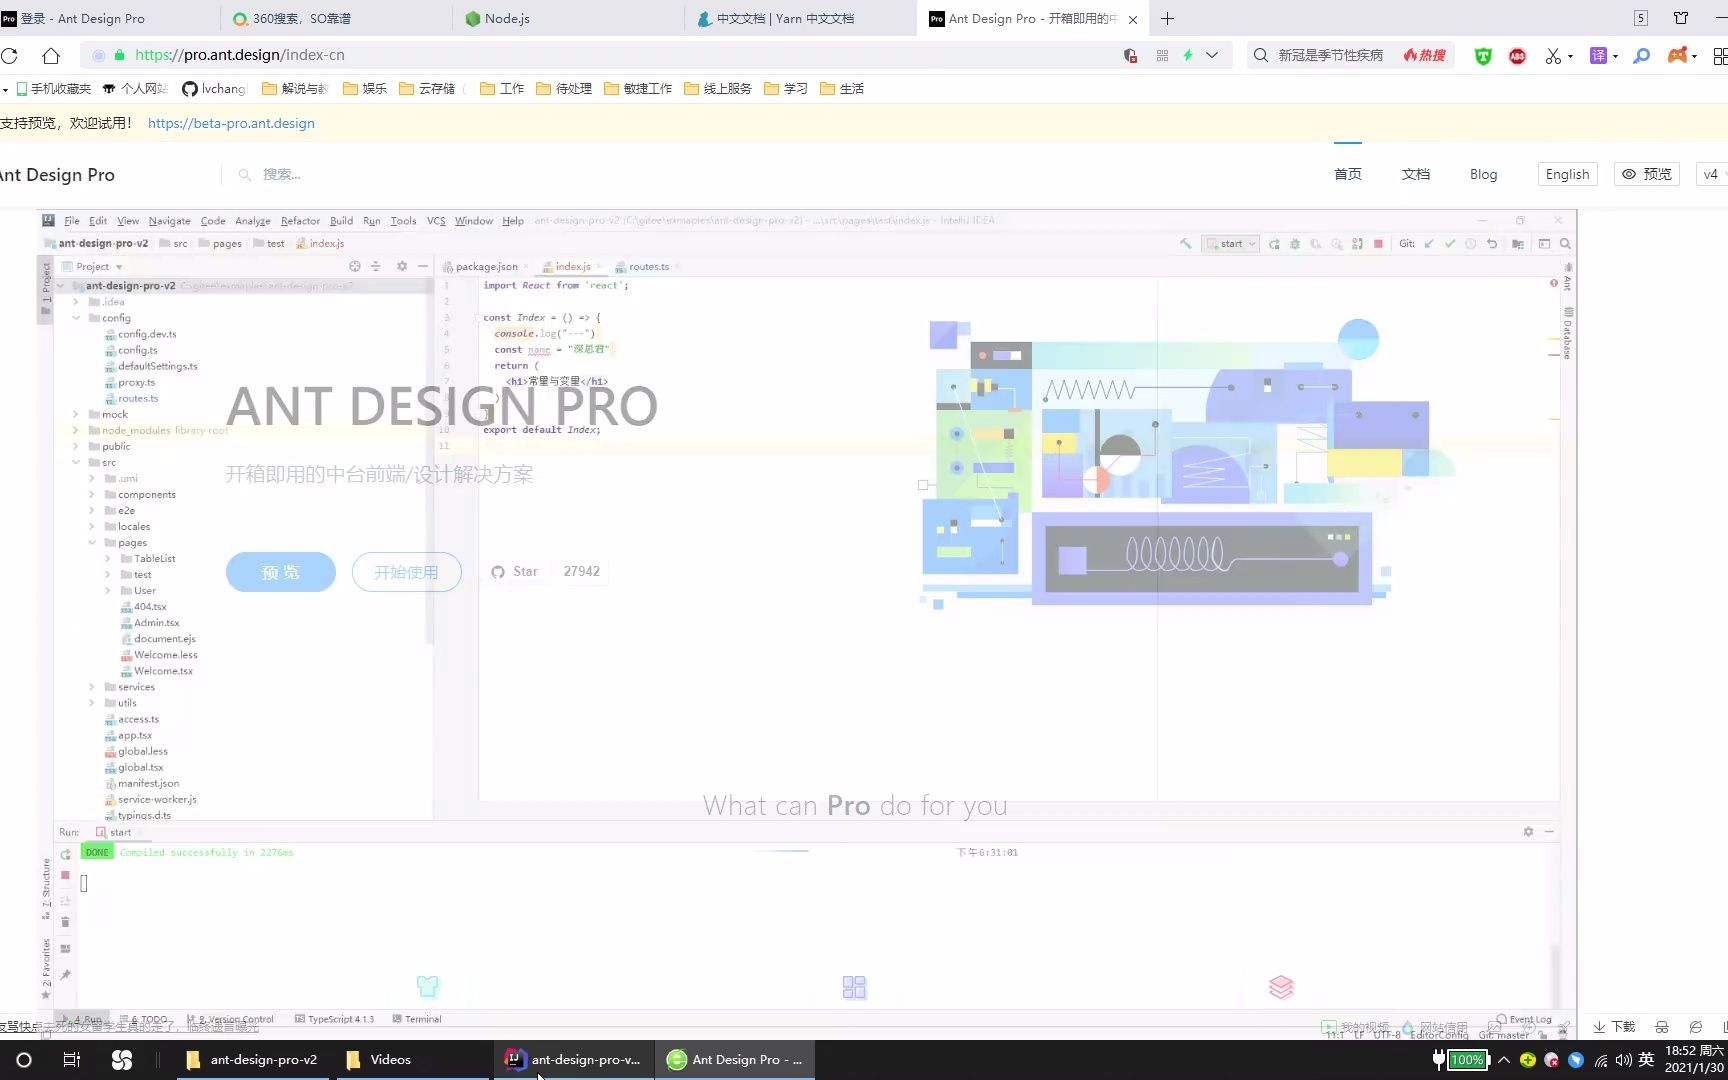Click the settings gear in Run panel
This screenshot has height=1080, width=1728.
[x=1528, y=831]
